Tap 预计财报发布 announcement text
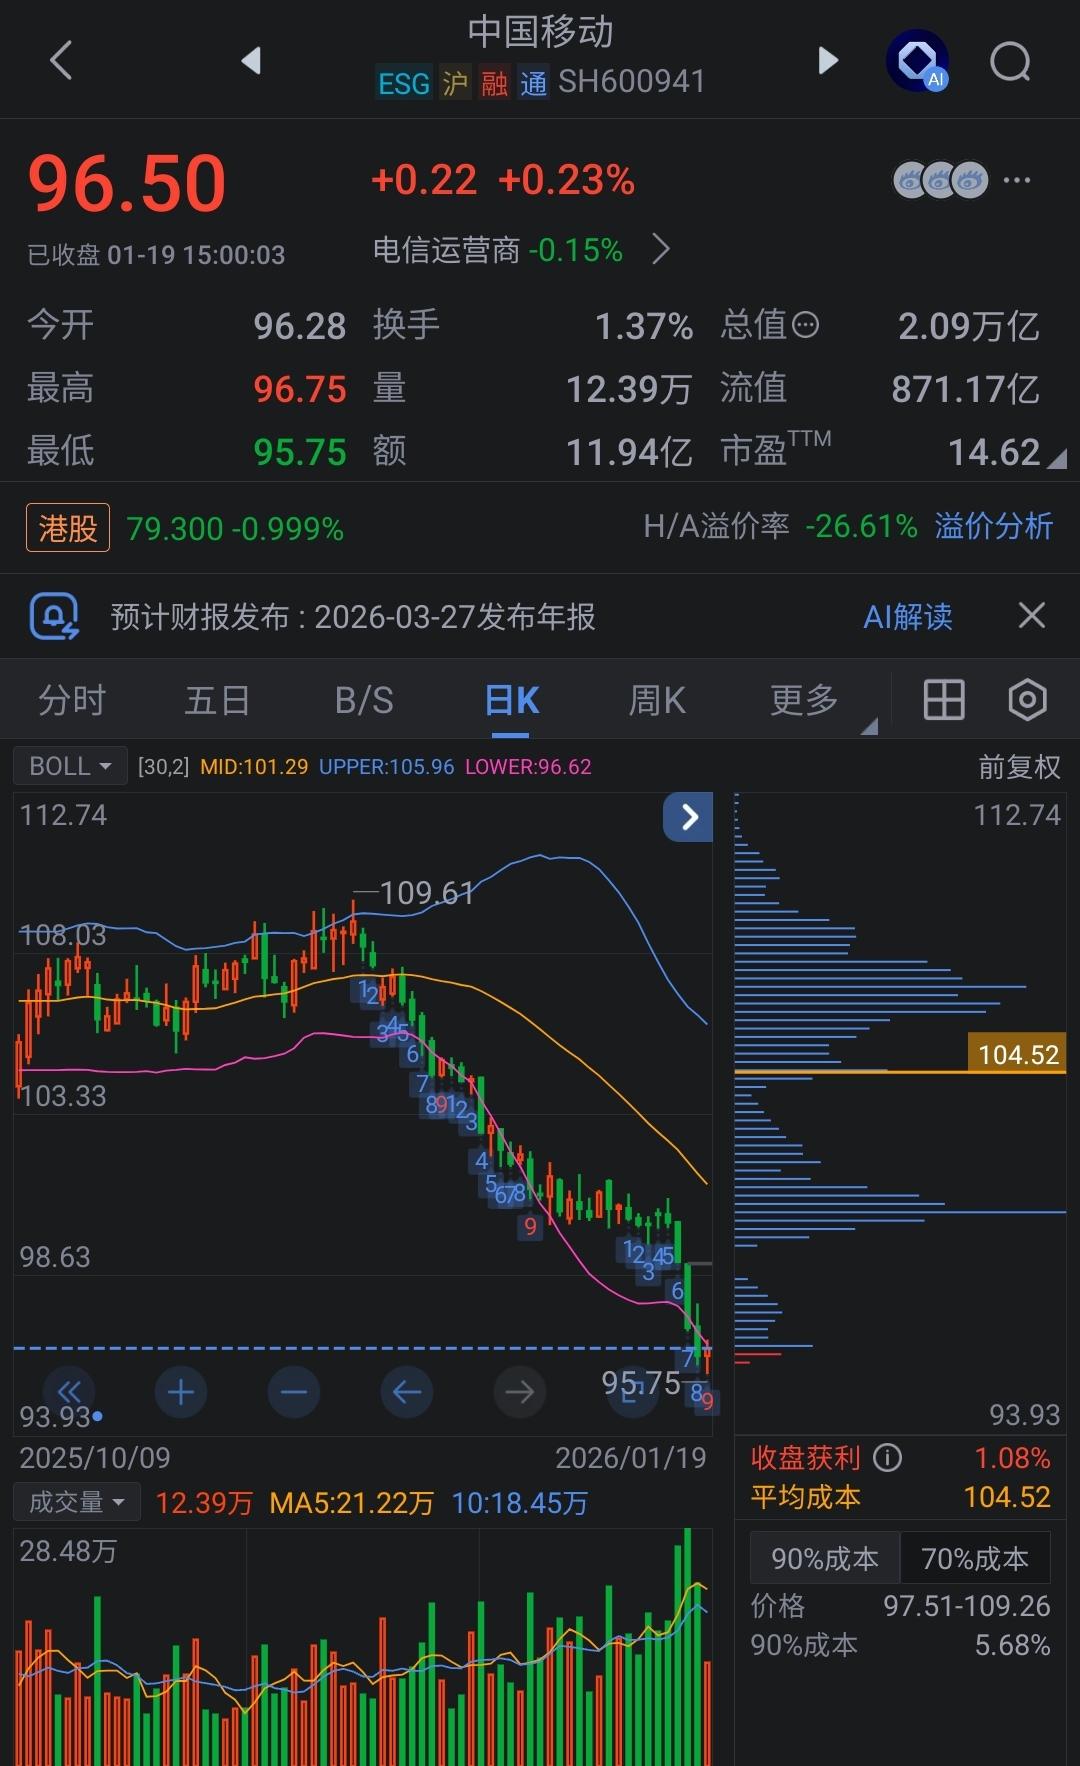 click(x=353, y=616)
